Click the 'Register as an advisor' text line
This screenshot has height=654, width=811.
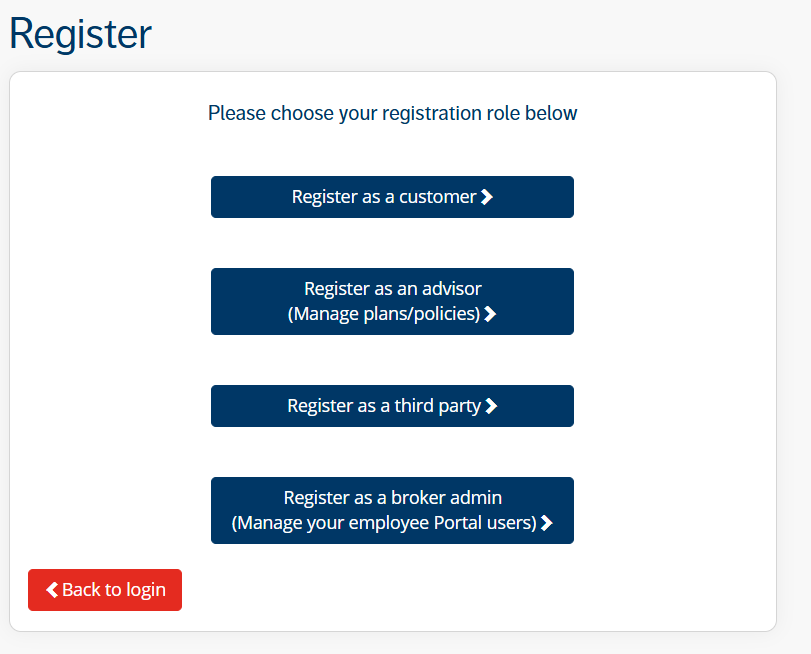coord(392,289)
